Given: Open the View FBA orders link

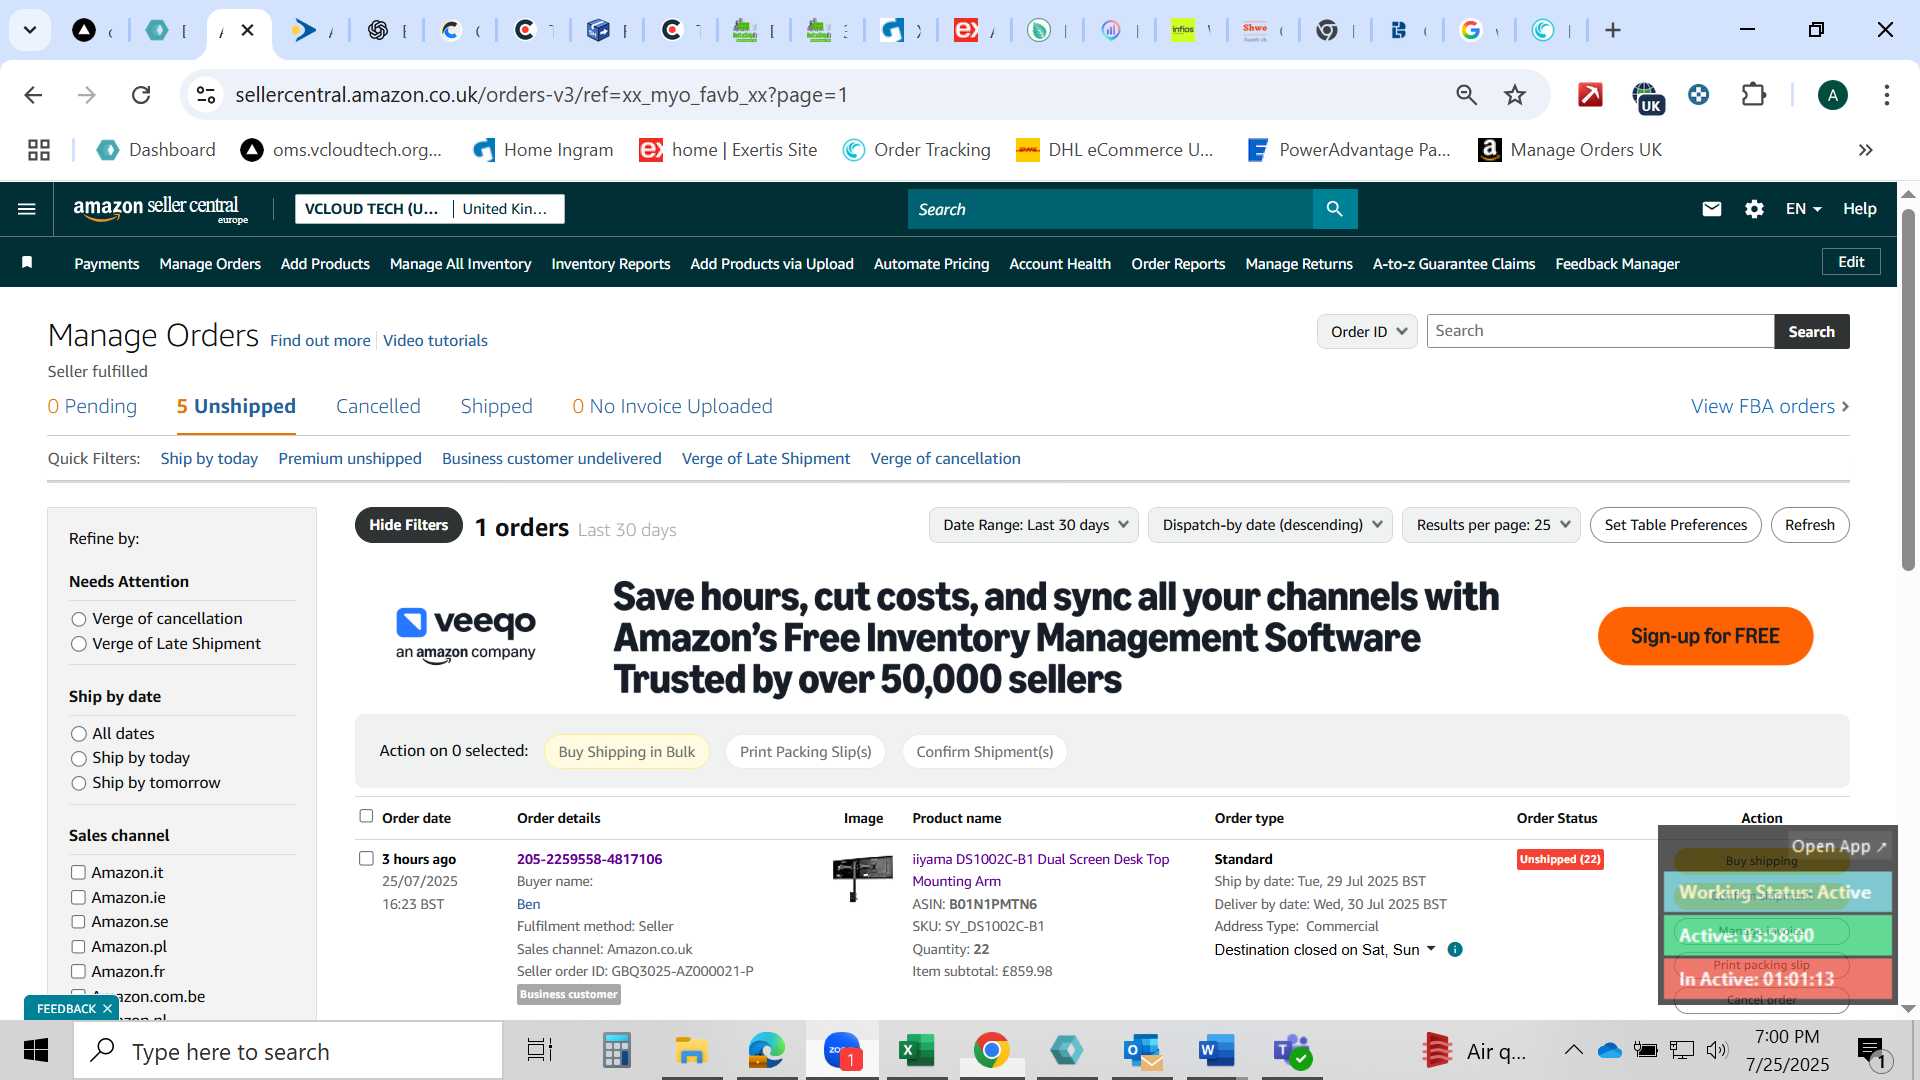Looking at the screenshot, I should (x=1770, y=407).
